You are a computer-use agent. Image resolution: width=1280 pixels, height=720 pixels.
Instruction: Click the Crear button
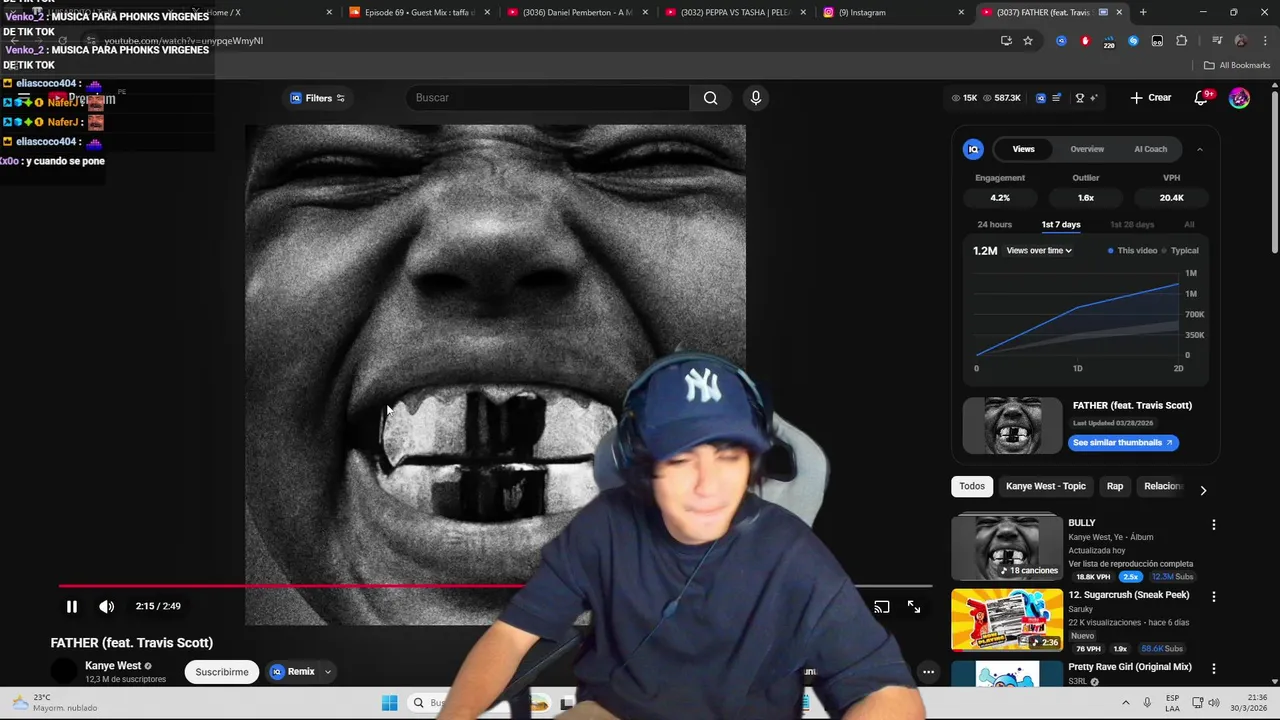point(1151,98)
